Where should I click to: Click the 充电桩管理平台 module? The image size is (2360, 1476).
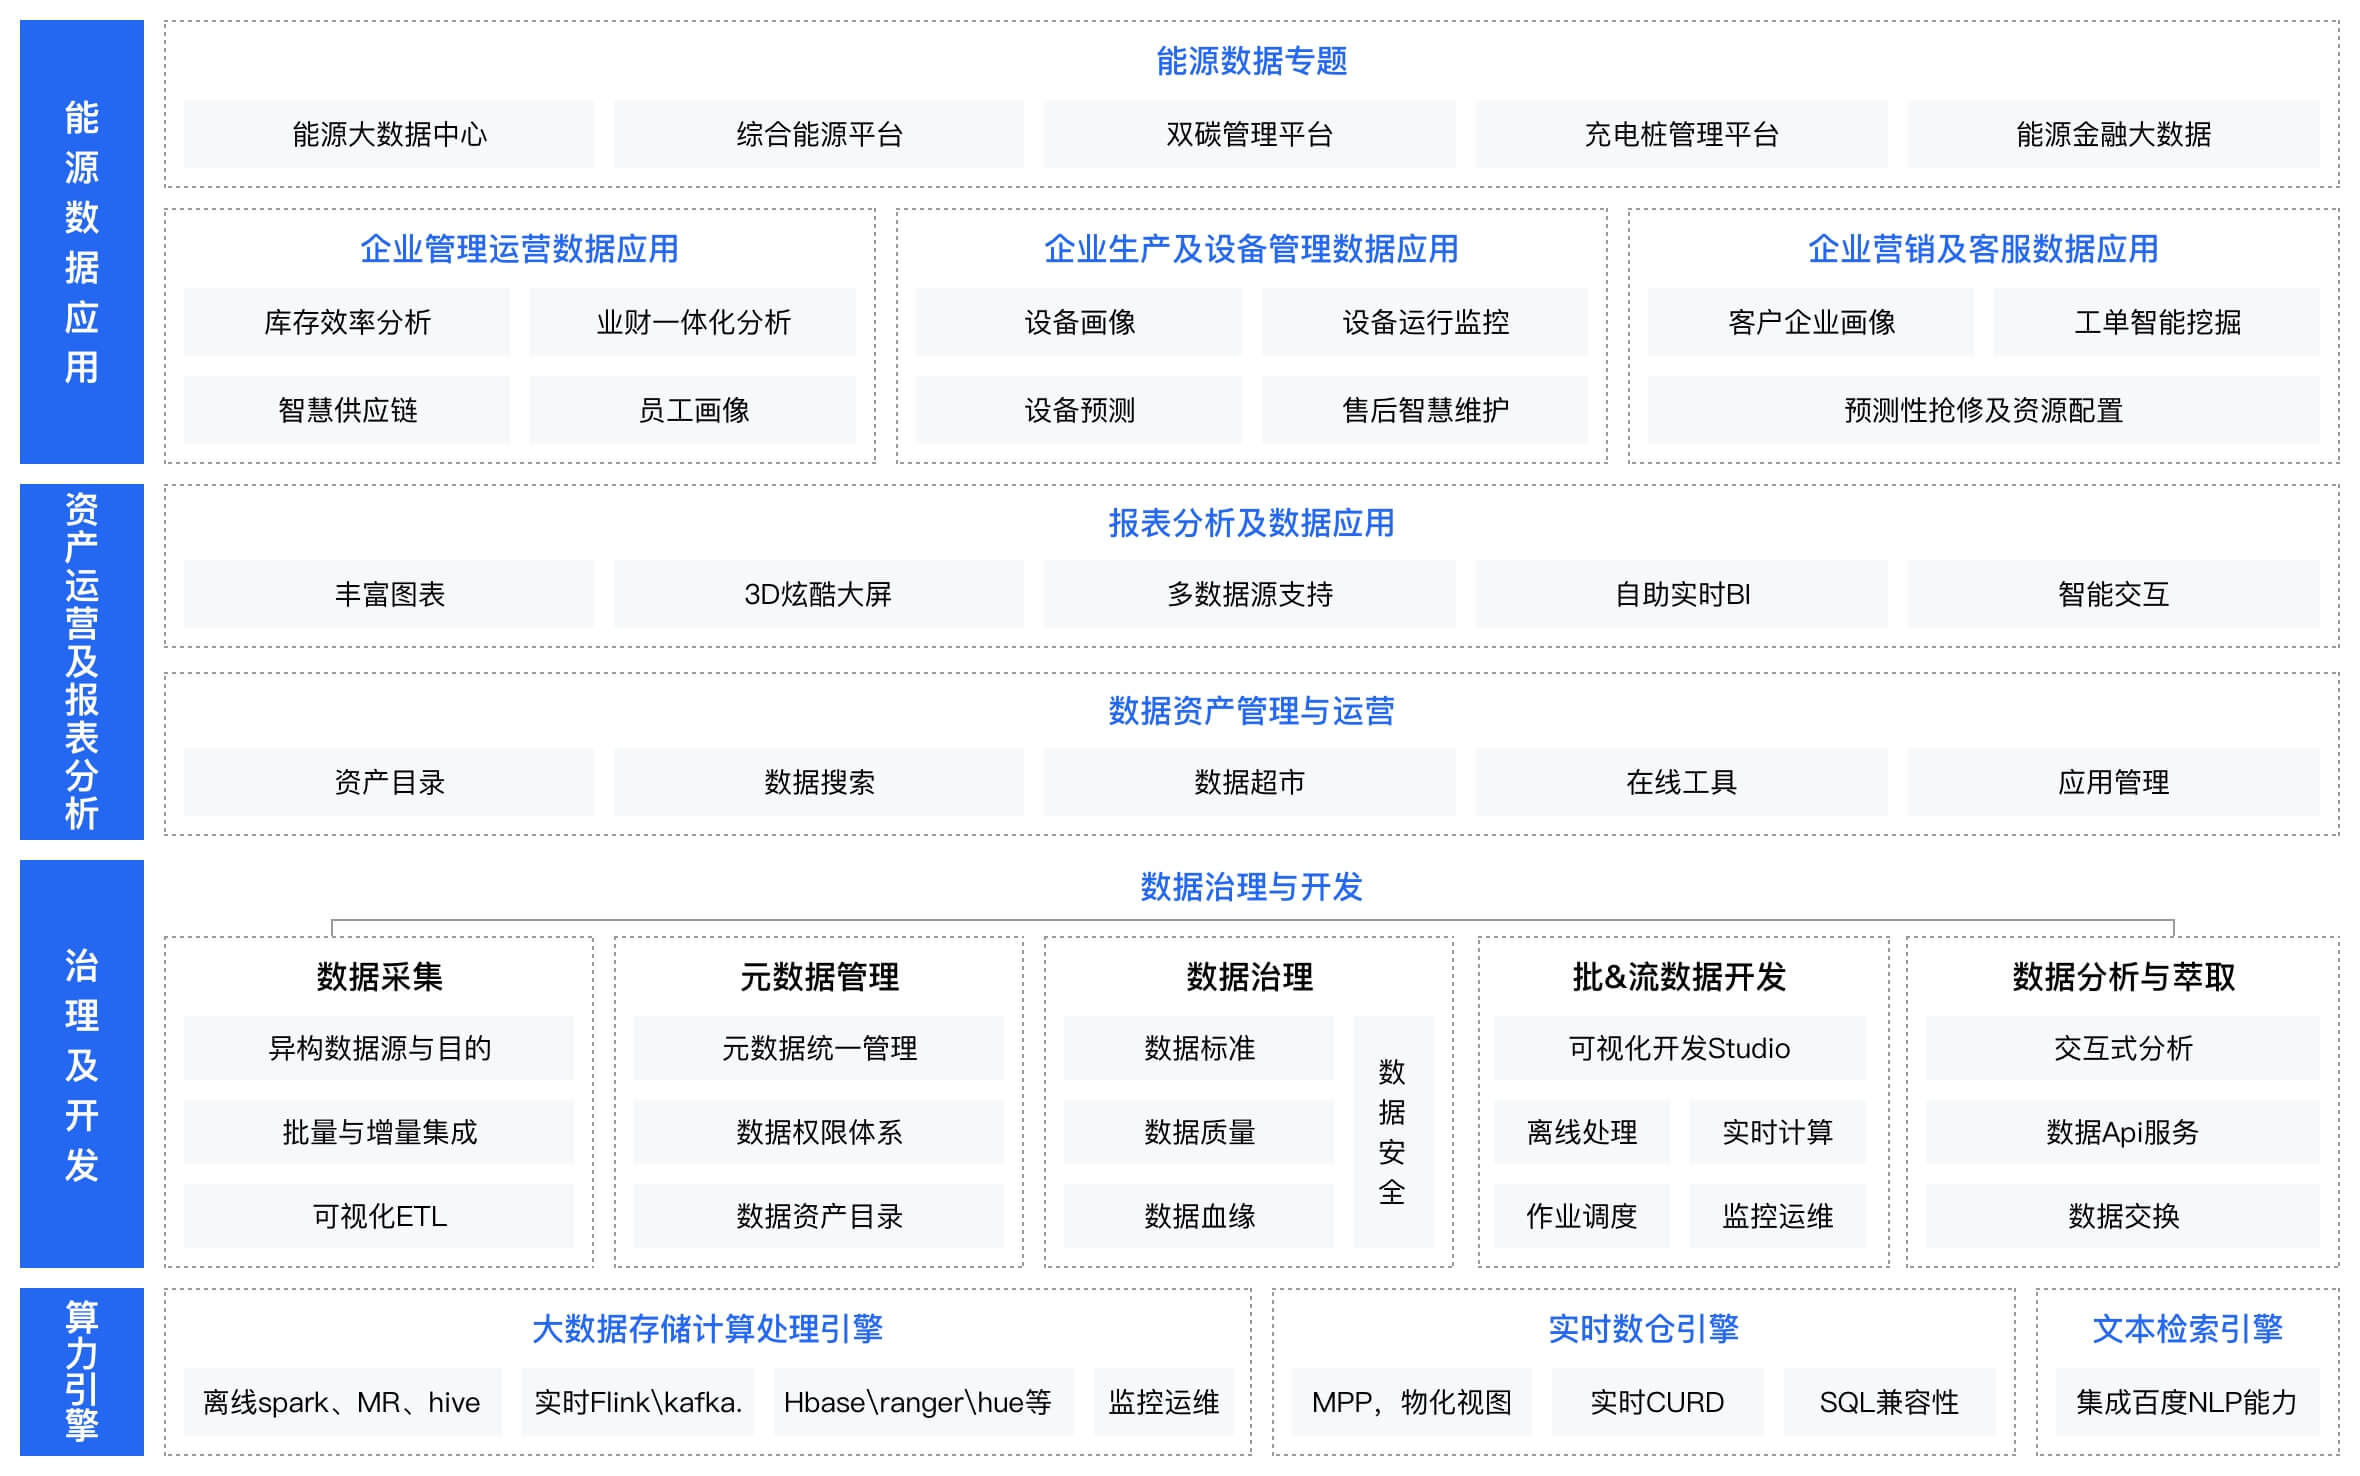1680,135
